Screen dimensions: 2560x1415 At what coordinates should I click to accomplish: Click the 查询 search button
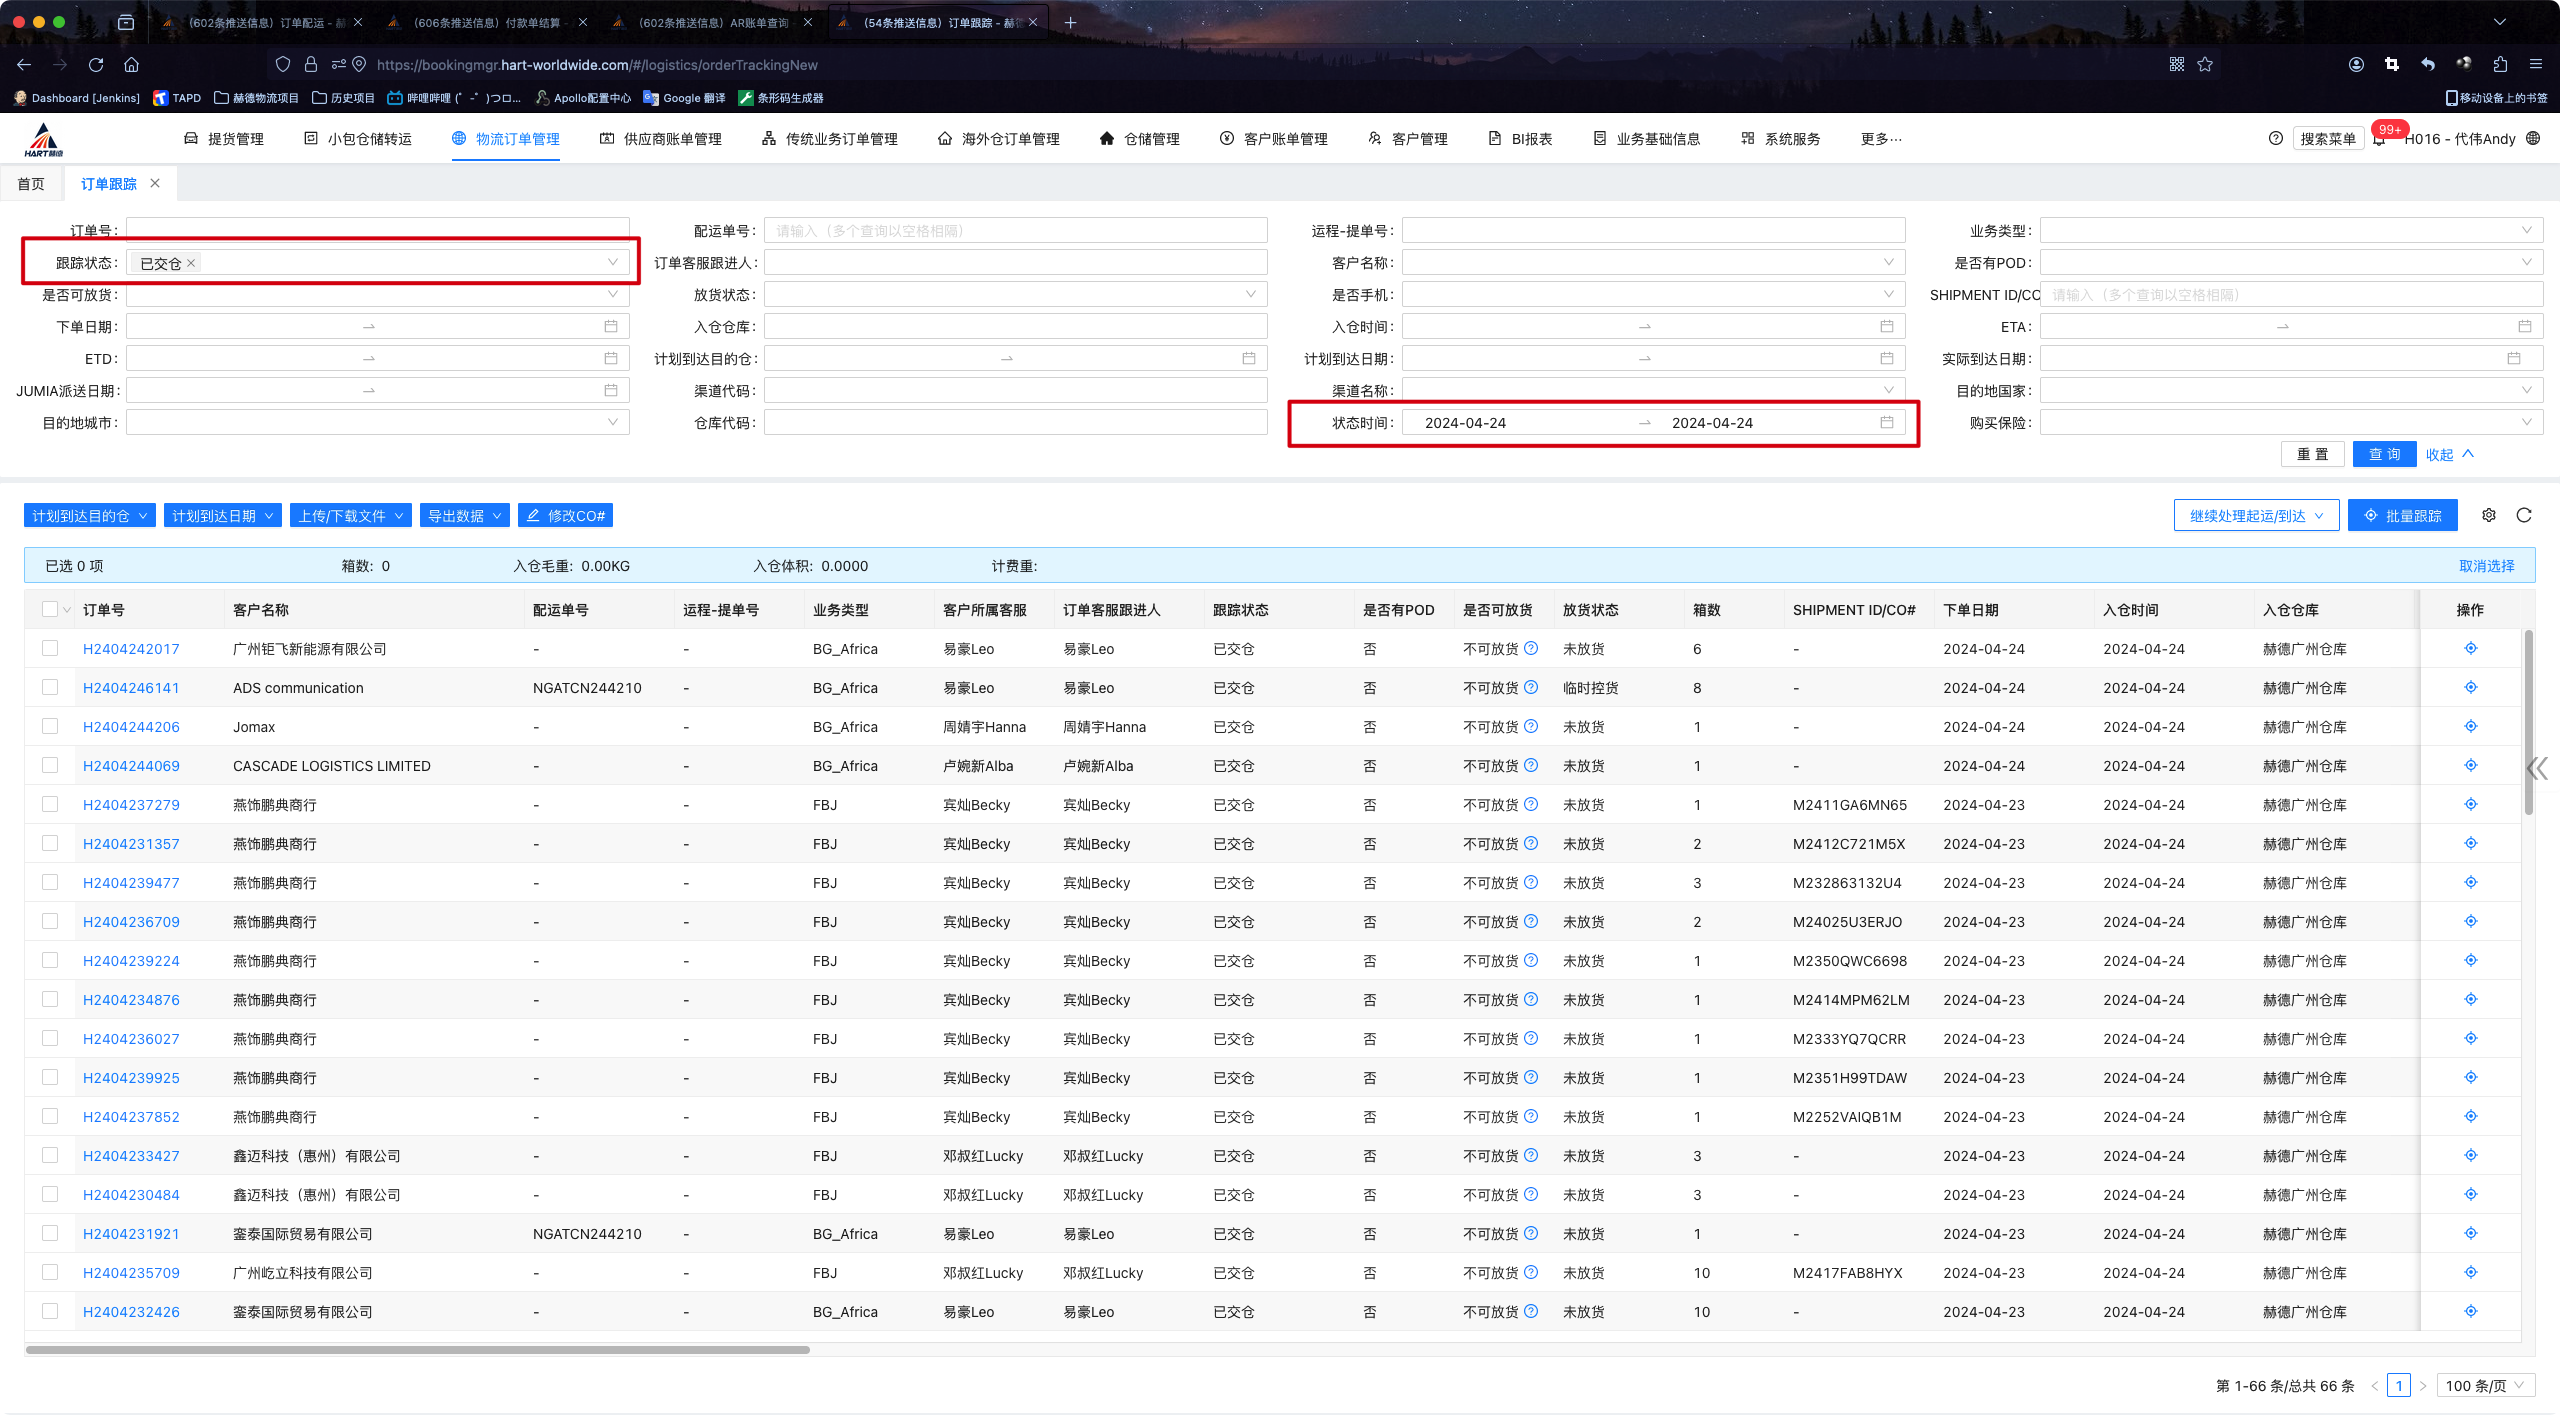tap(2384, 454)
